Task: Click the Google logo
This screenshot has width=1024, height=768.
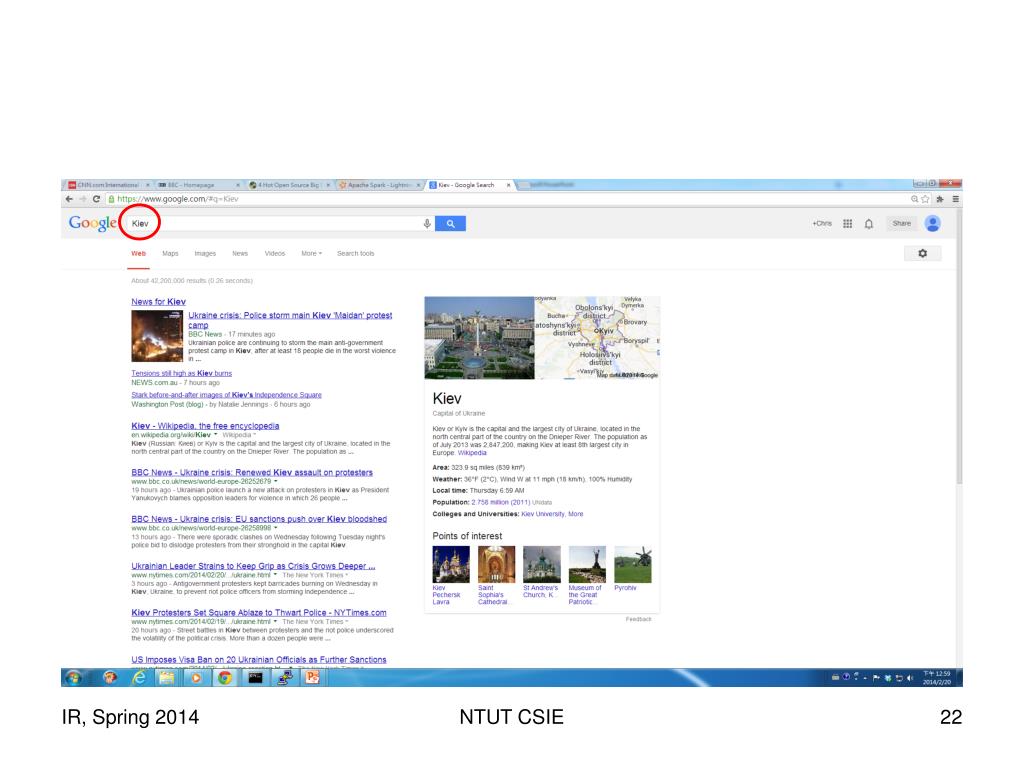Action: tap(92, 223)
